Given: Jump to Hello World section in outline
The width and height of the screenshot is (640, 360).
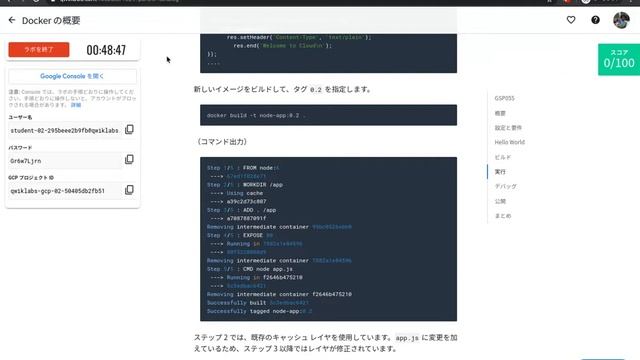Looking at the screenshot, I should [x=510, y=142].
